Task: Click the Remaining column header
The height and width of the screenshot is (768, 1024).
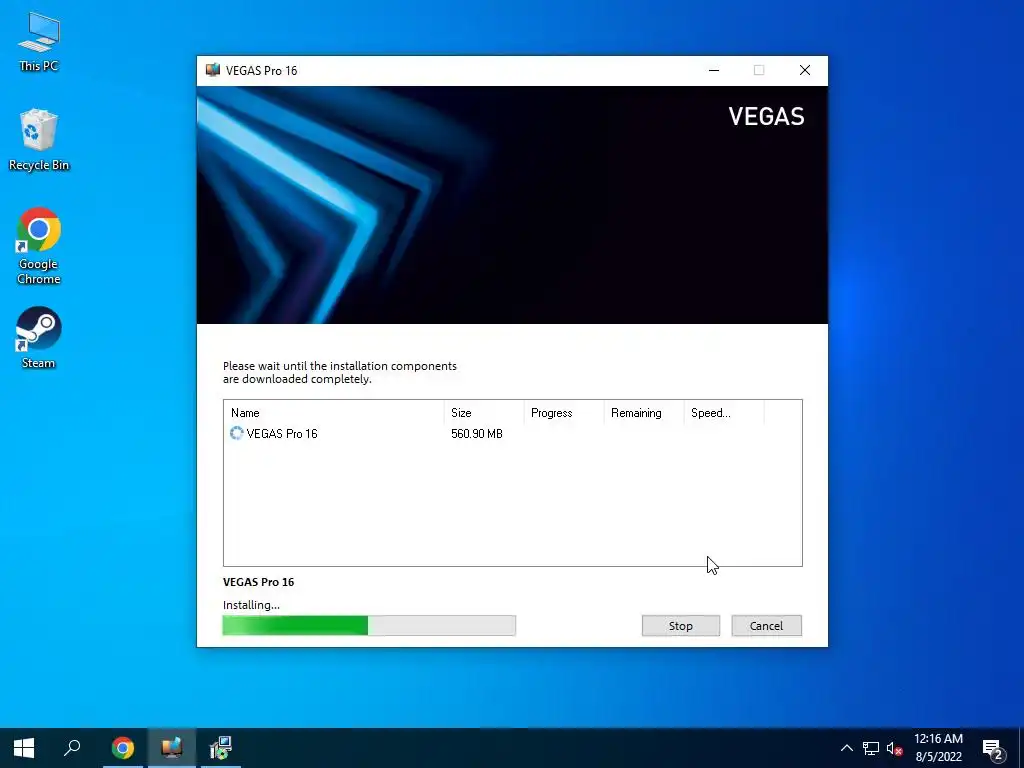Action: (x=643, y=413)
